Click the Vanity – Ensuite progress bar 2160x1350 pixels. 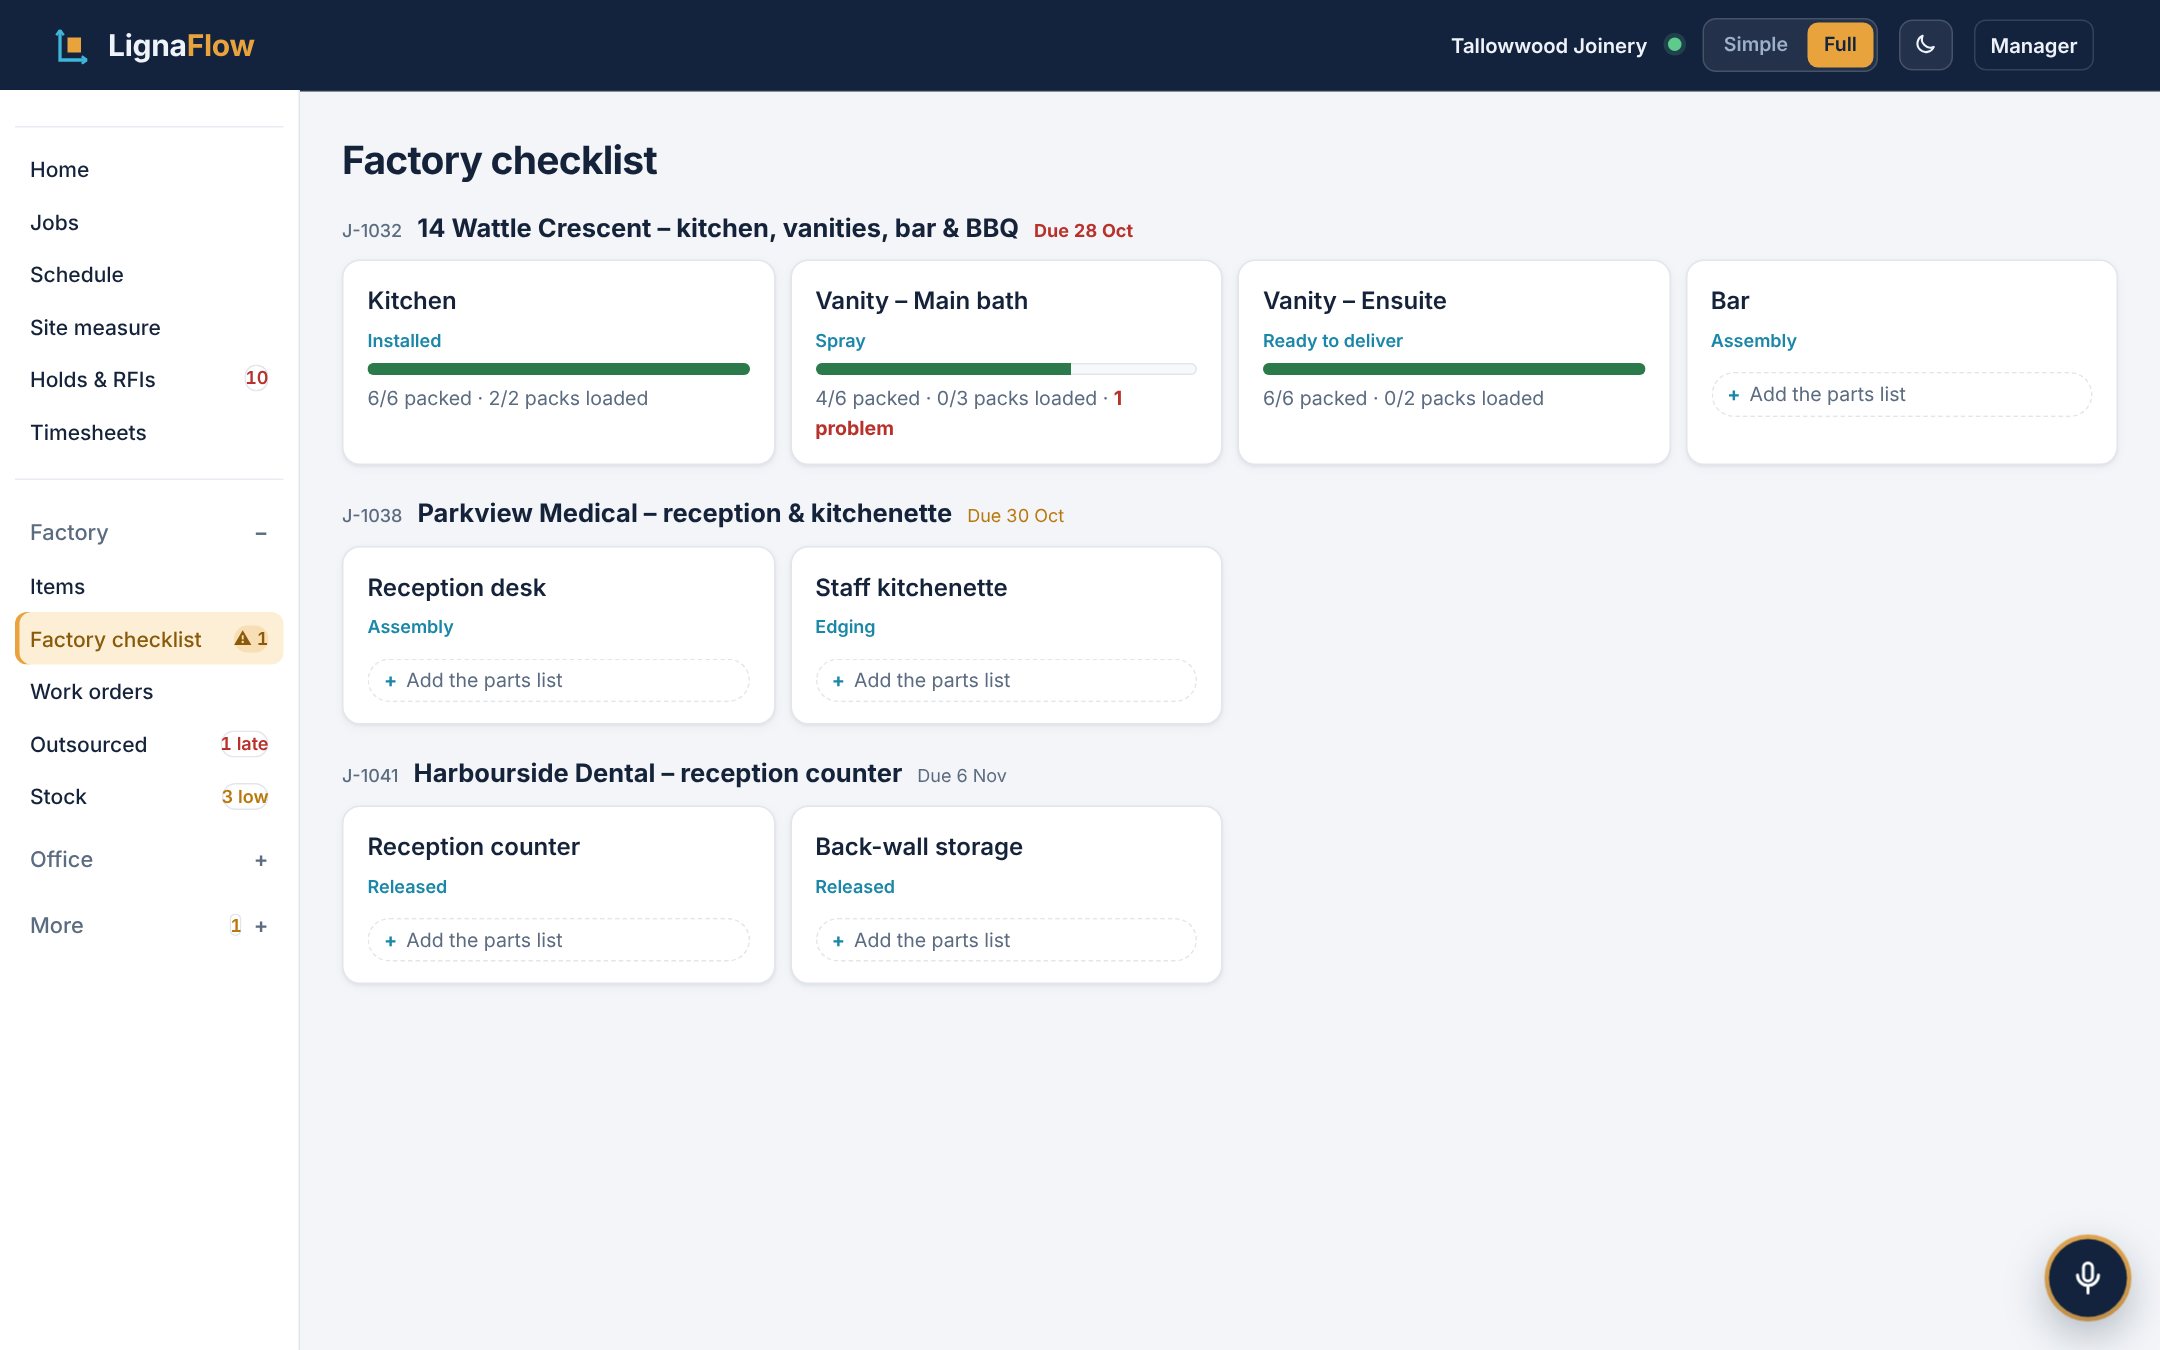pyautogui.click(x=1453, y=369)
